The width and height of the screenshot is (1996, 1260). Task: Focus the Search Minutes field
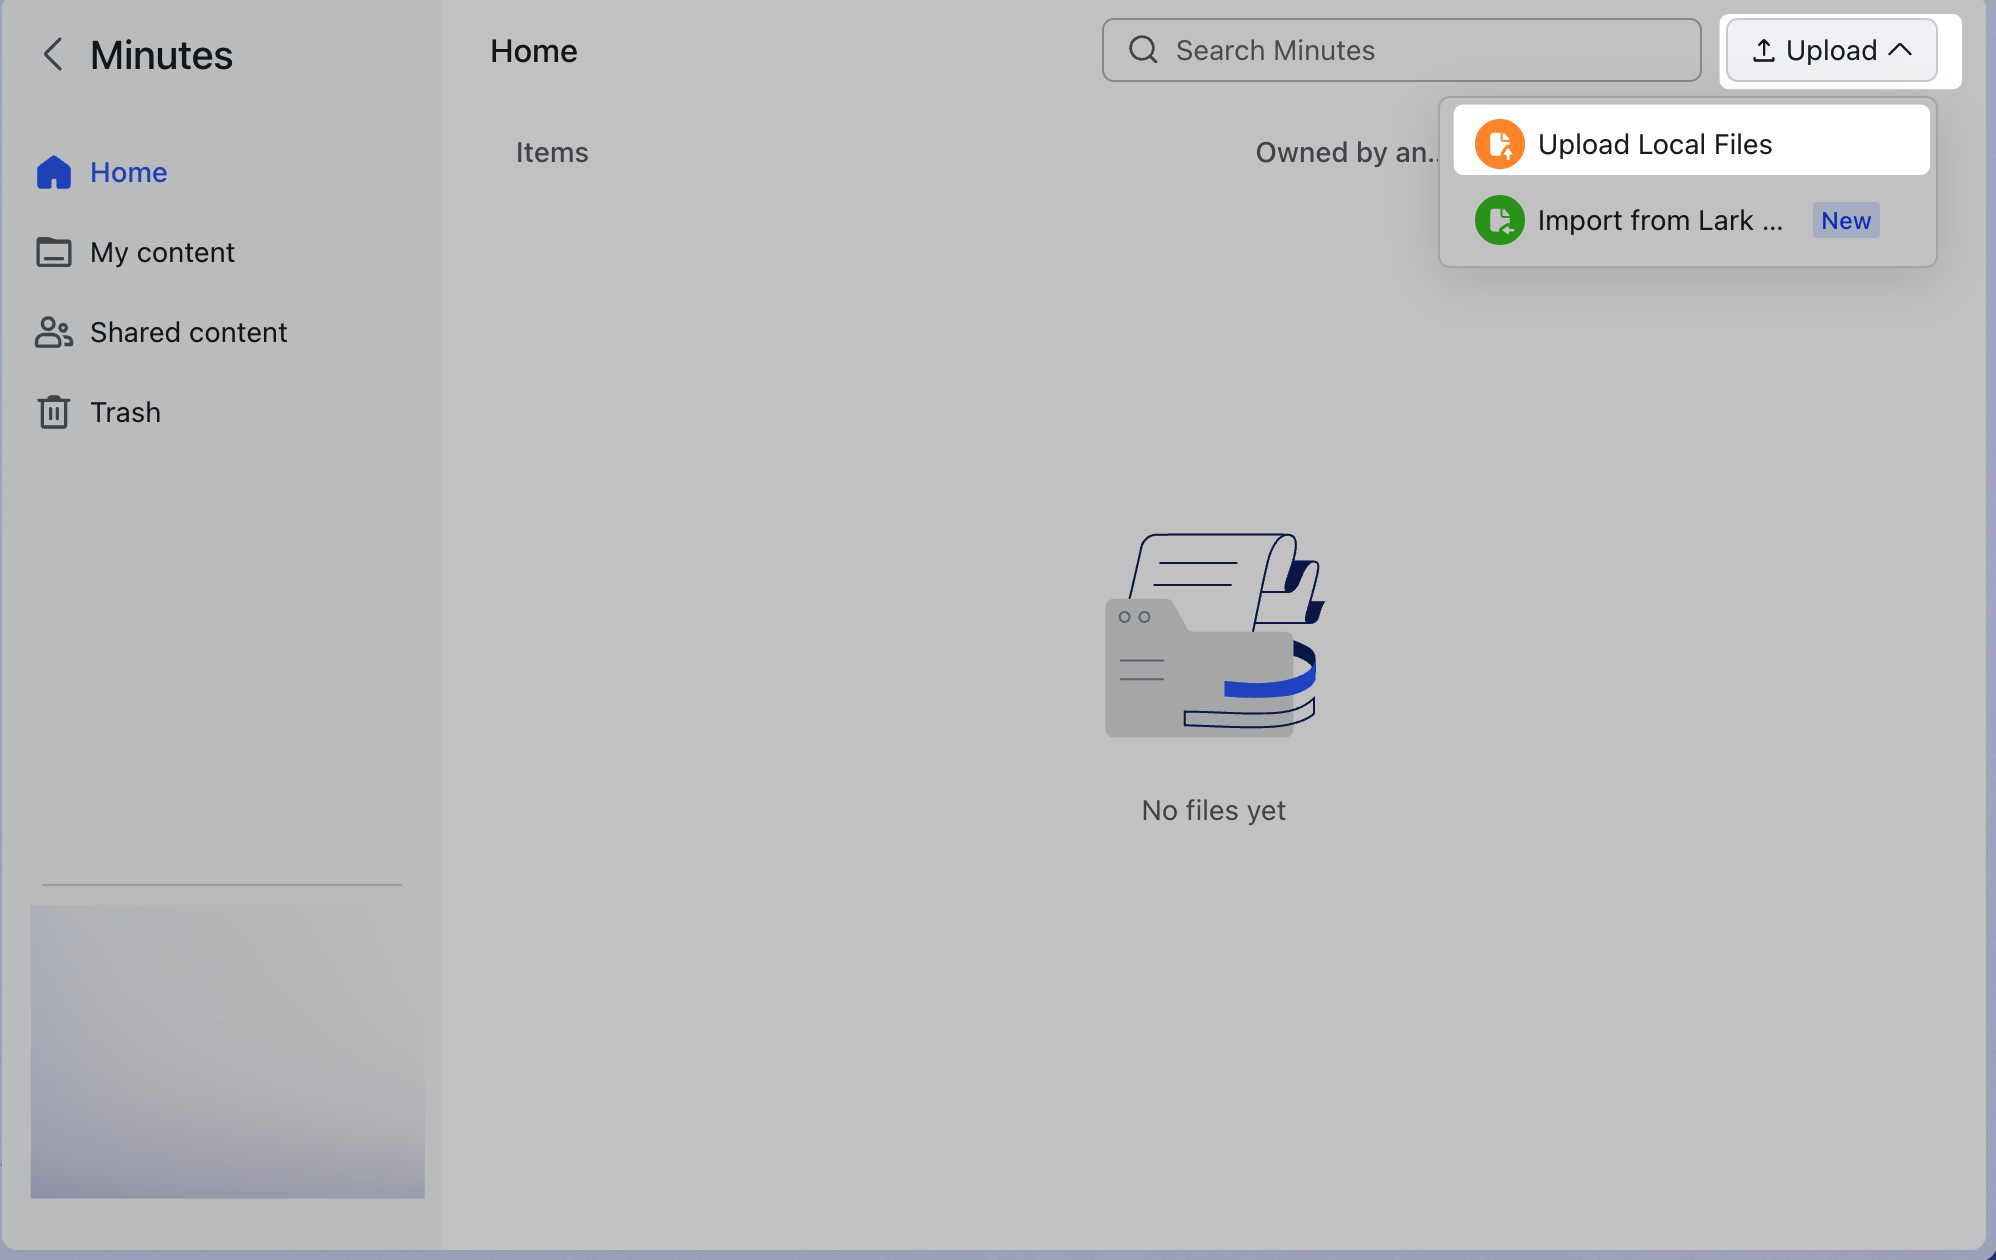[x=1401, y=50]
